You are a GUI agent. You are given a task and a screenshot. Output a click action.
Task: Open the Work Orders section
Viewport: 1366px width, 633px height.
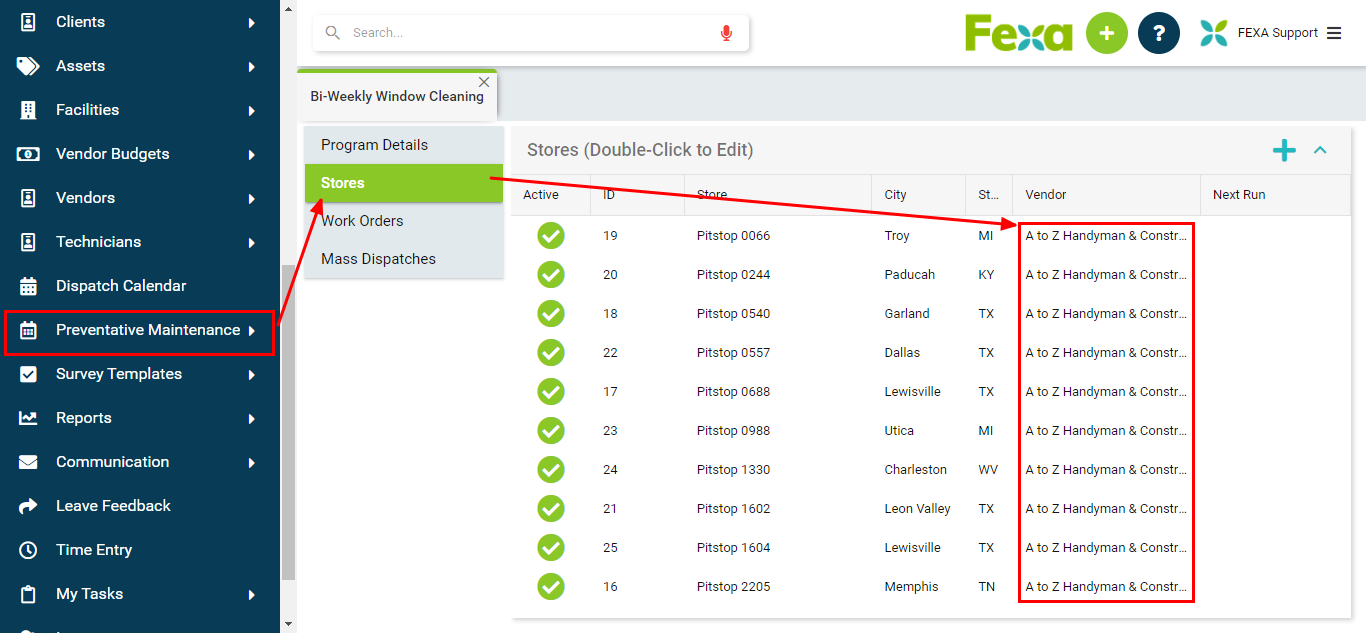[404, 221]
